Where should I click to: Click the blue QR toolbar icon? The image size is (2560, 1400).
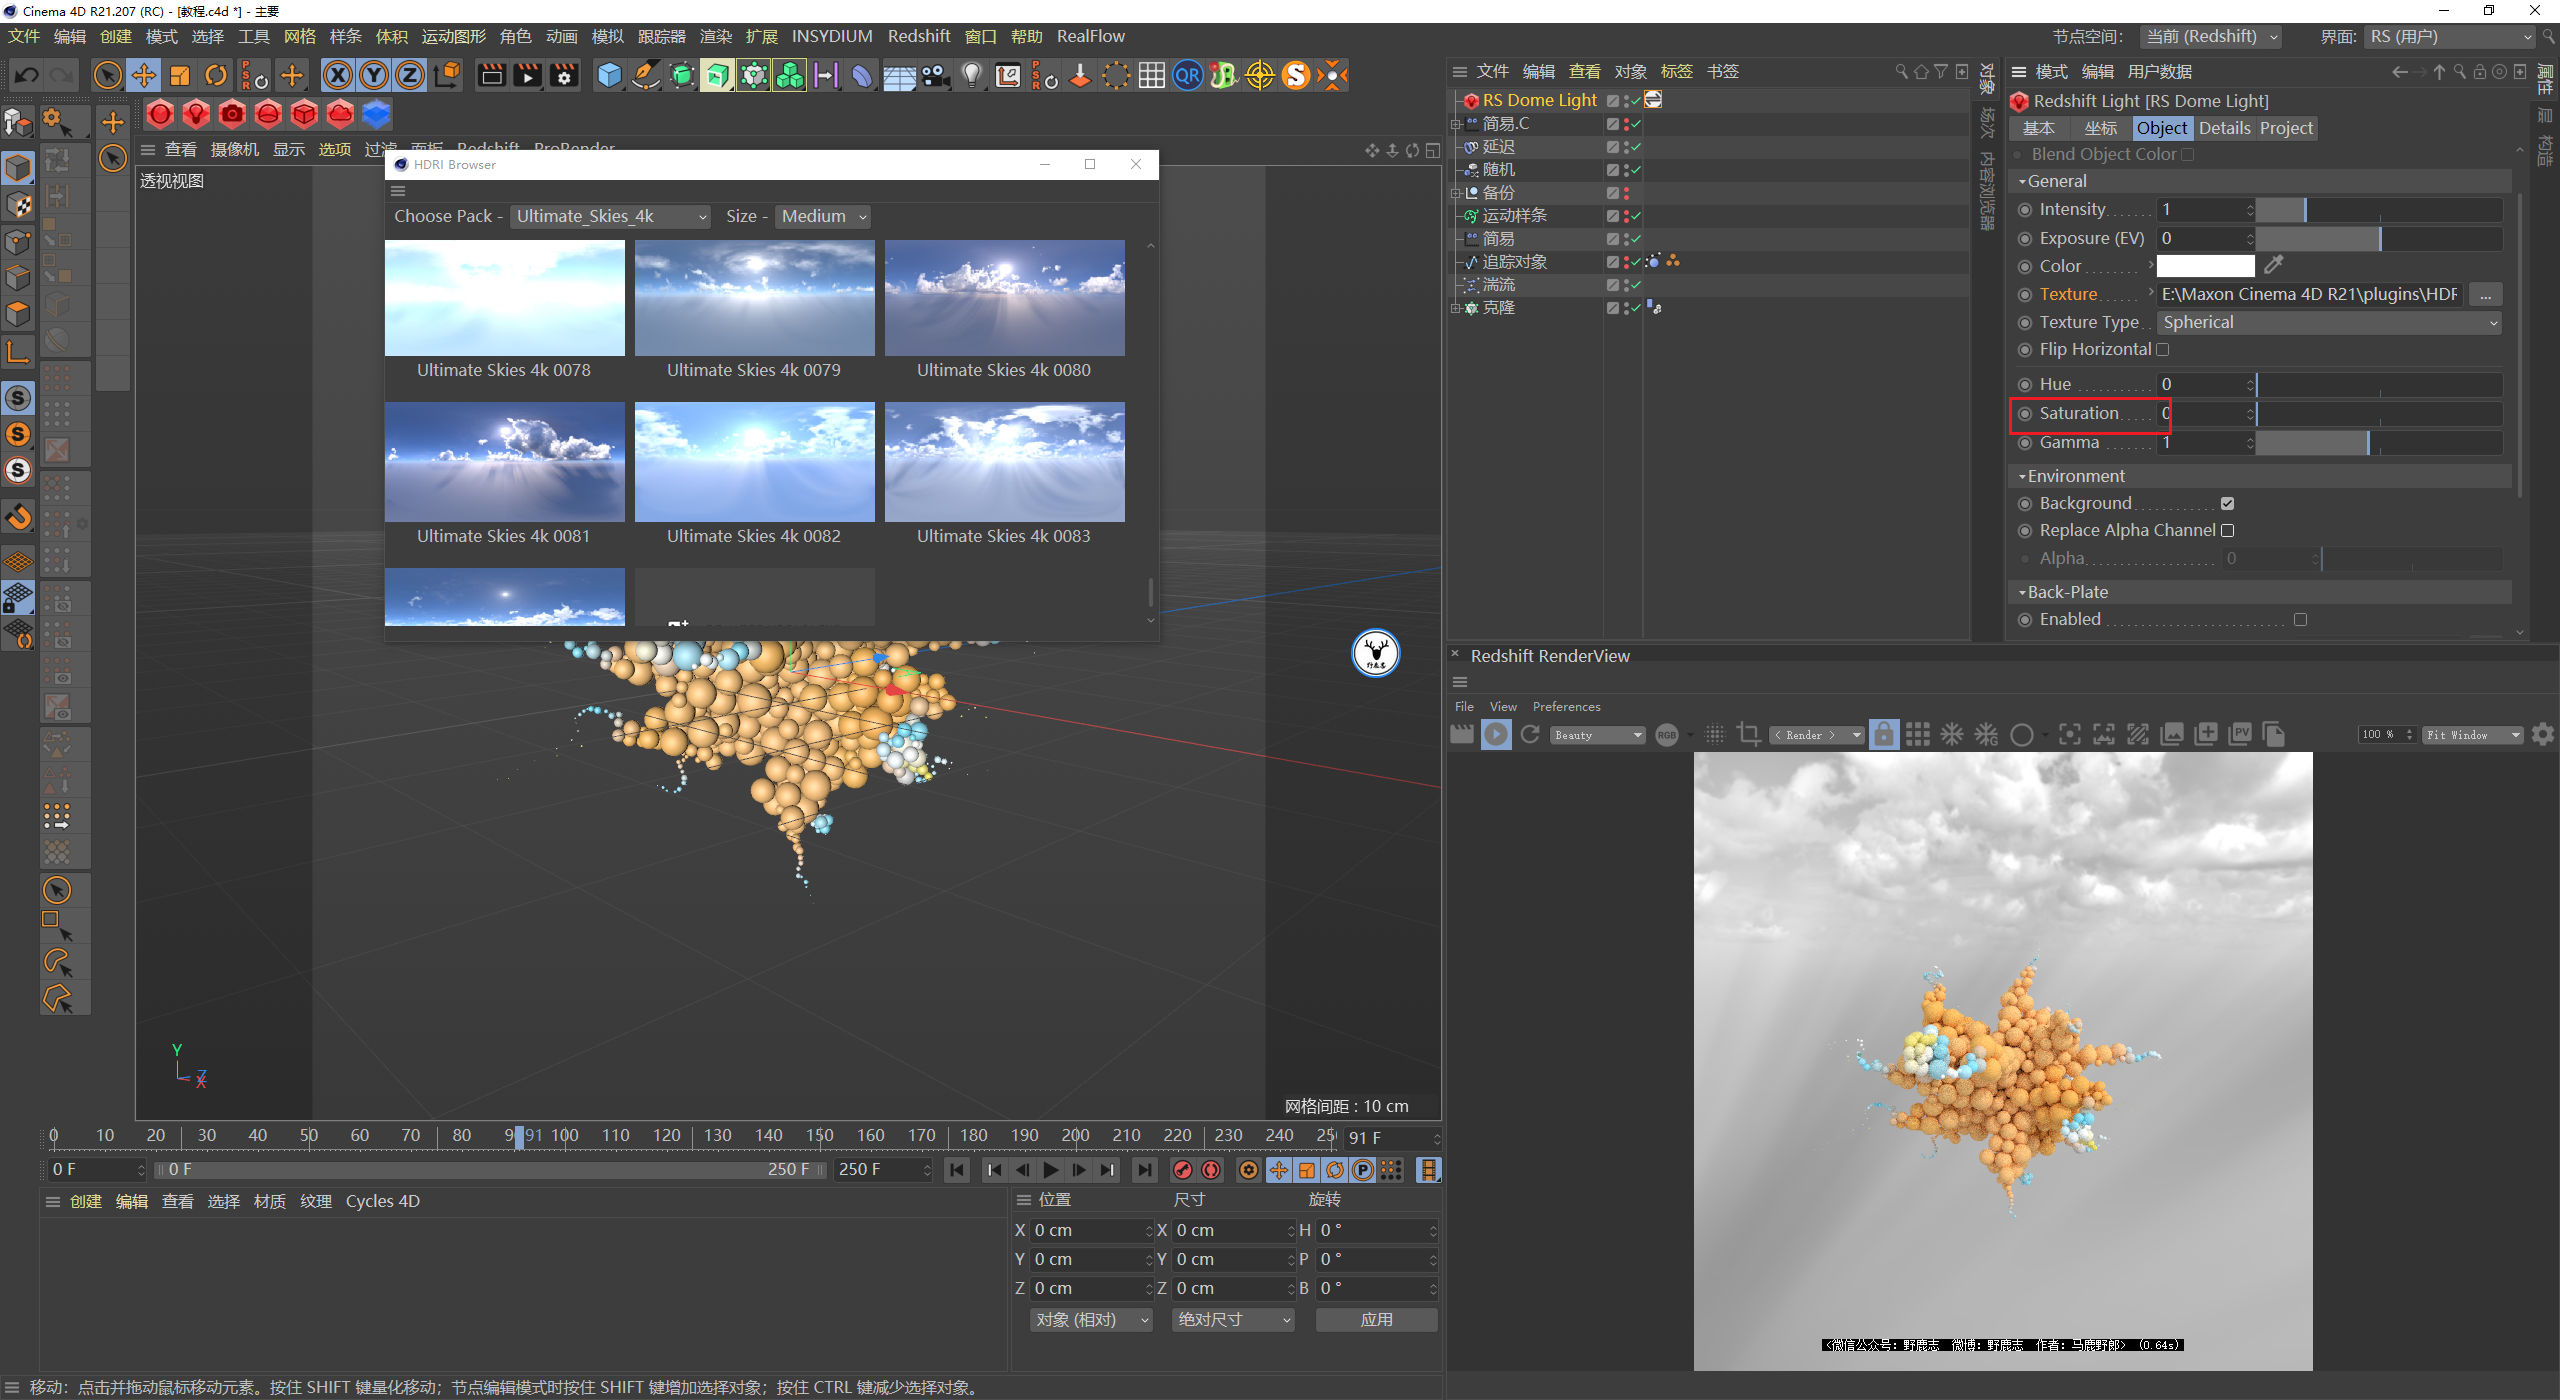point(1188,75)
